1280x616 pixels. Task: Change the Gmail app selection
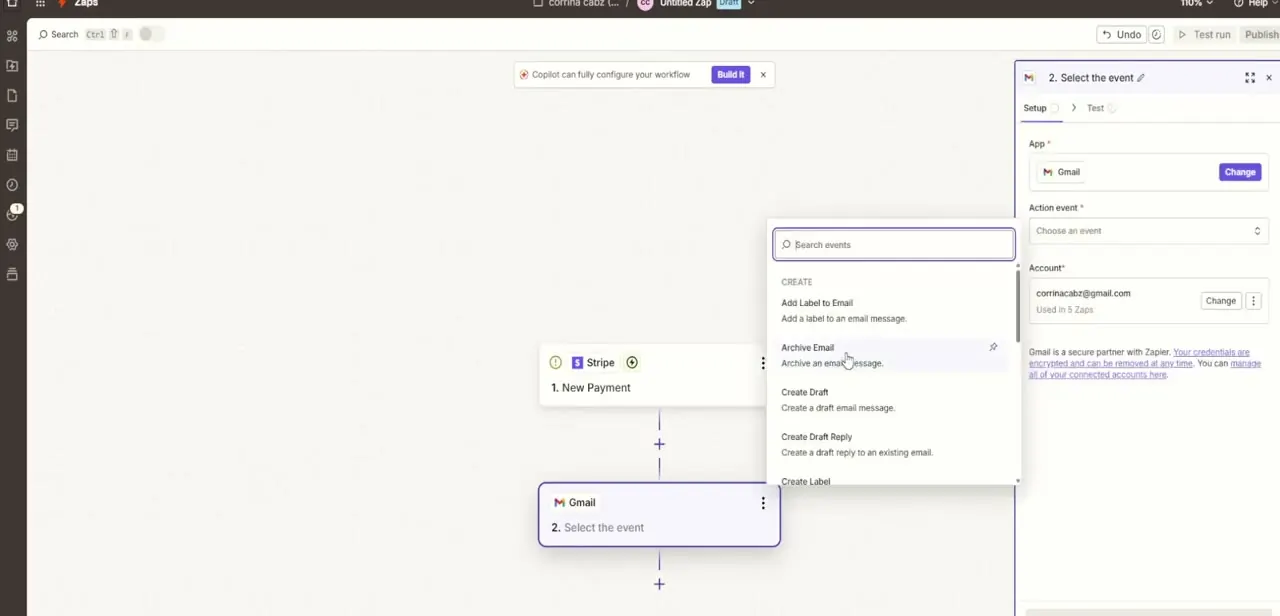(x=1240, y=172)
